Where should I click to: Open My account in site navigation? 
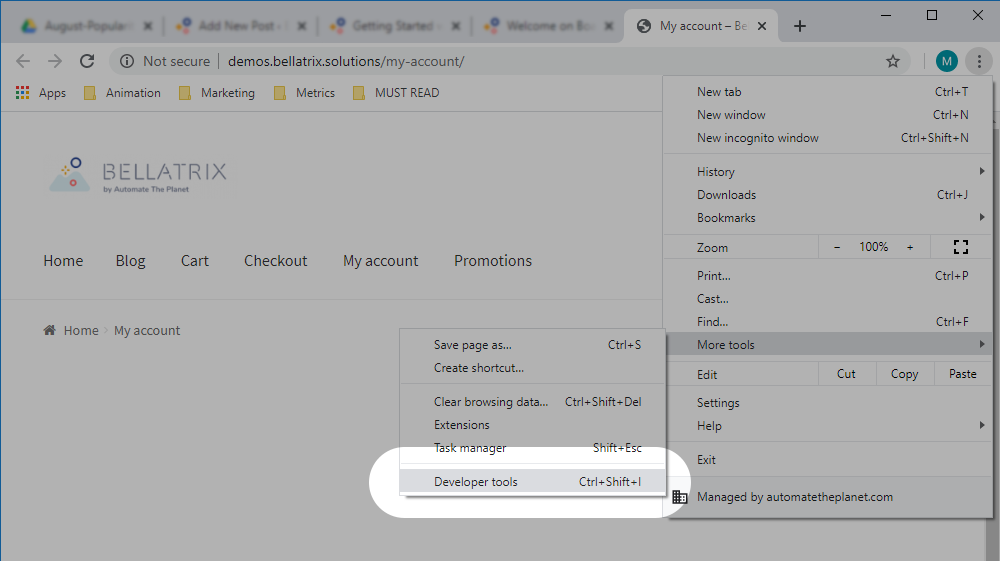[x=381, y=261]
